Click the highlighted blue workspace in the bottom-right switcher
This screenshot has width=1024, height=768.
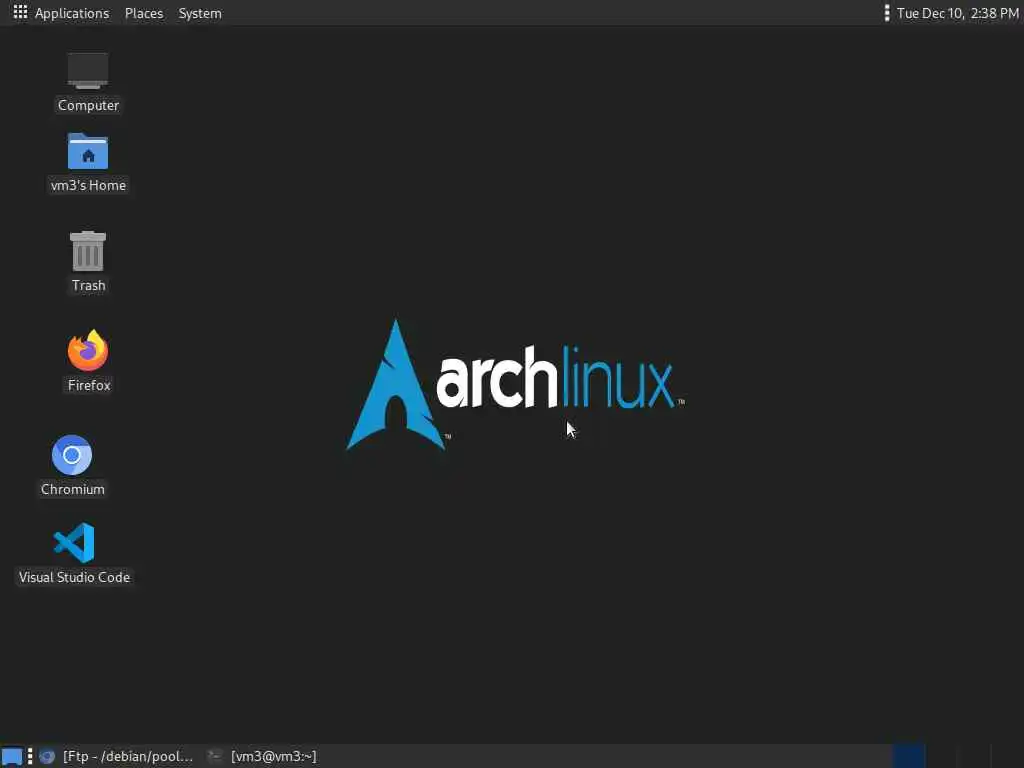coord(908,756)
